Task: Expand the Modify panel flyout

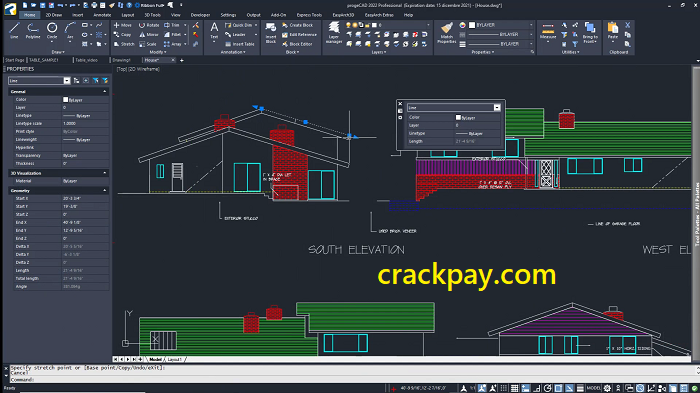Action: [x=157, y=52]
